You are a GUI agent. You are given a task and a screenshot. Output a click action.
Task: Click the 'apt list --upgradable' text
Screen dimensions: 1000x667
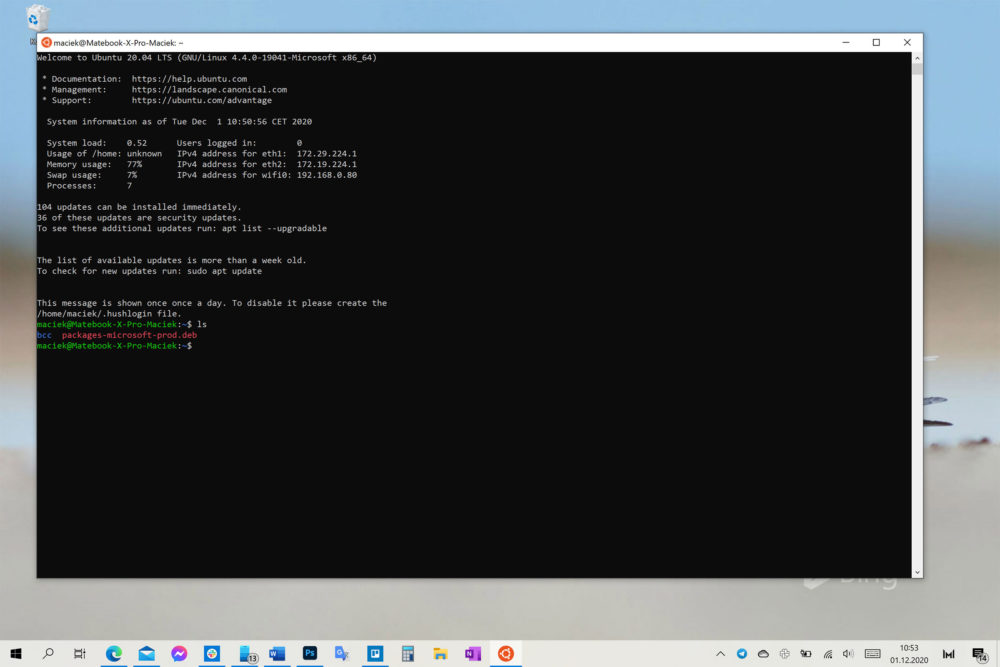[x=274, y=228]
